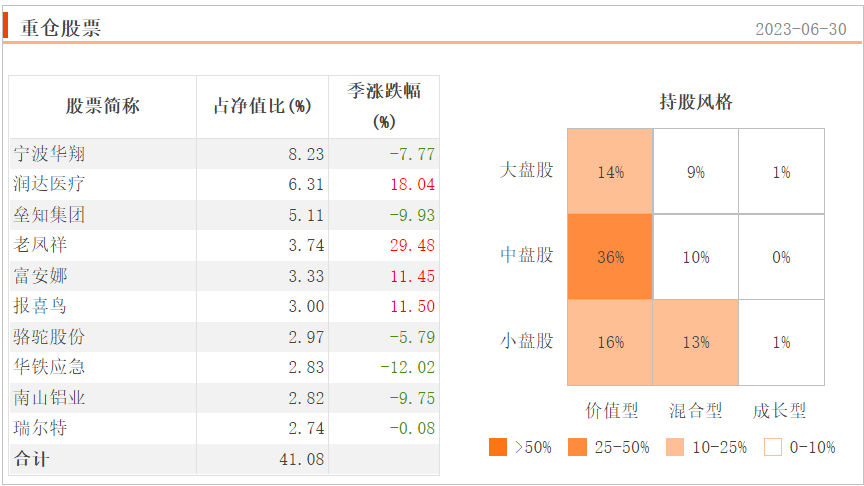Click the 16% small-cap value cell

coord(610,342)
